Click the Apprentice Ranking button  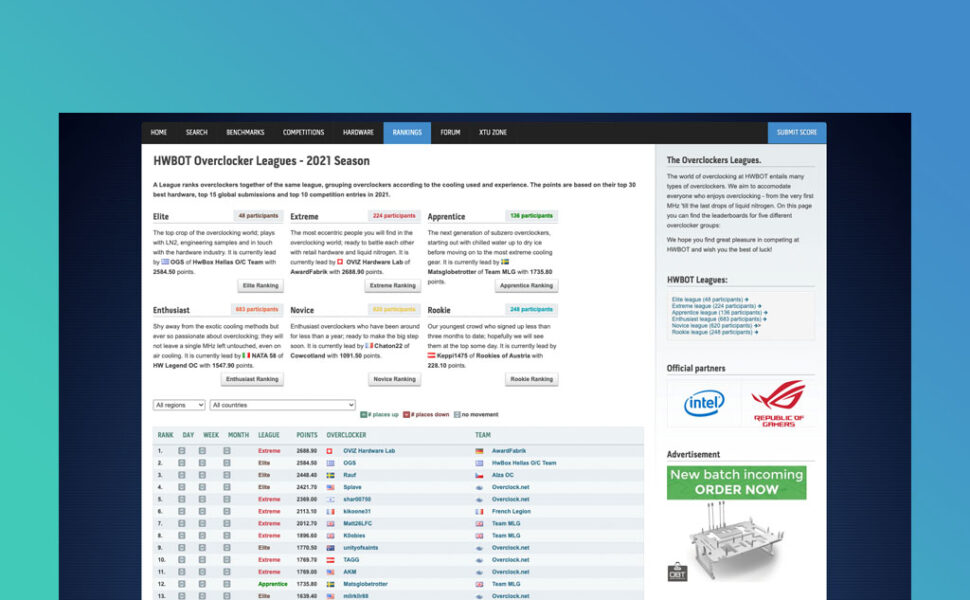tap(526, 286)
